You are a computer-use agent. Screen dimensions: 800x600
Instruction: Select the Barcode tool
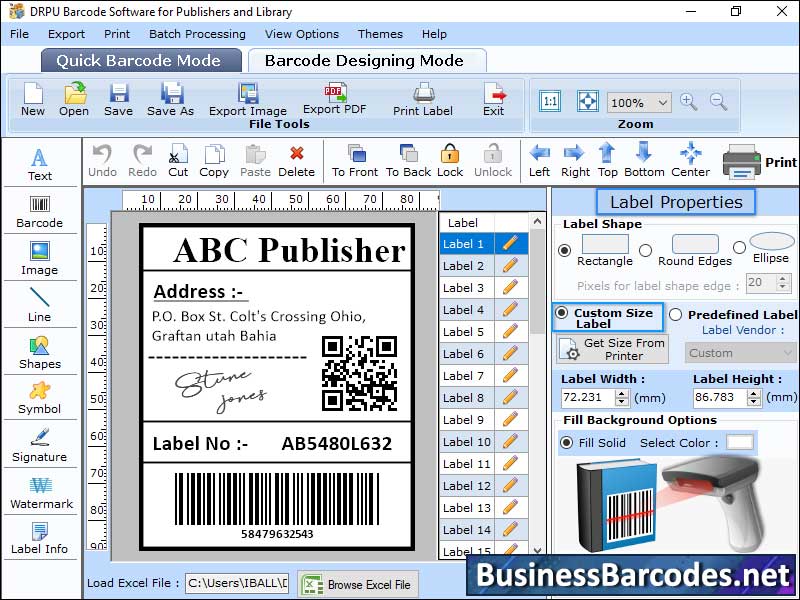pos(39,211)
